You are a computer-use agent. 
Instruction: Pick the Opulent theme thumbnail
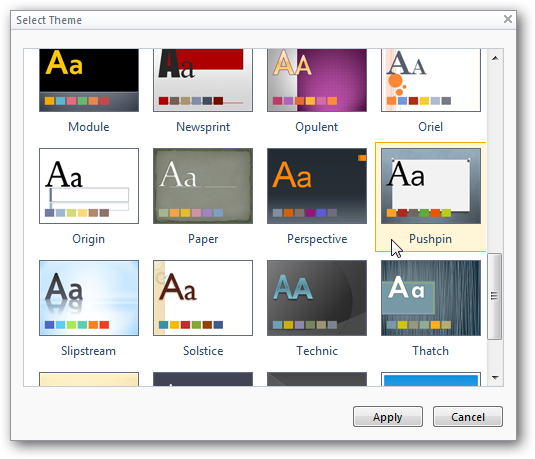click(317, 80)
